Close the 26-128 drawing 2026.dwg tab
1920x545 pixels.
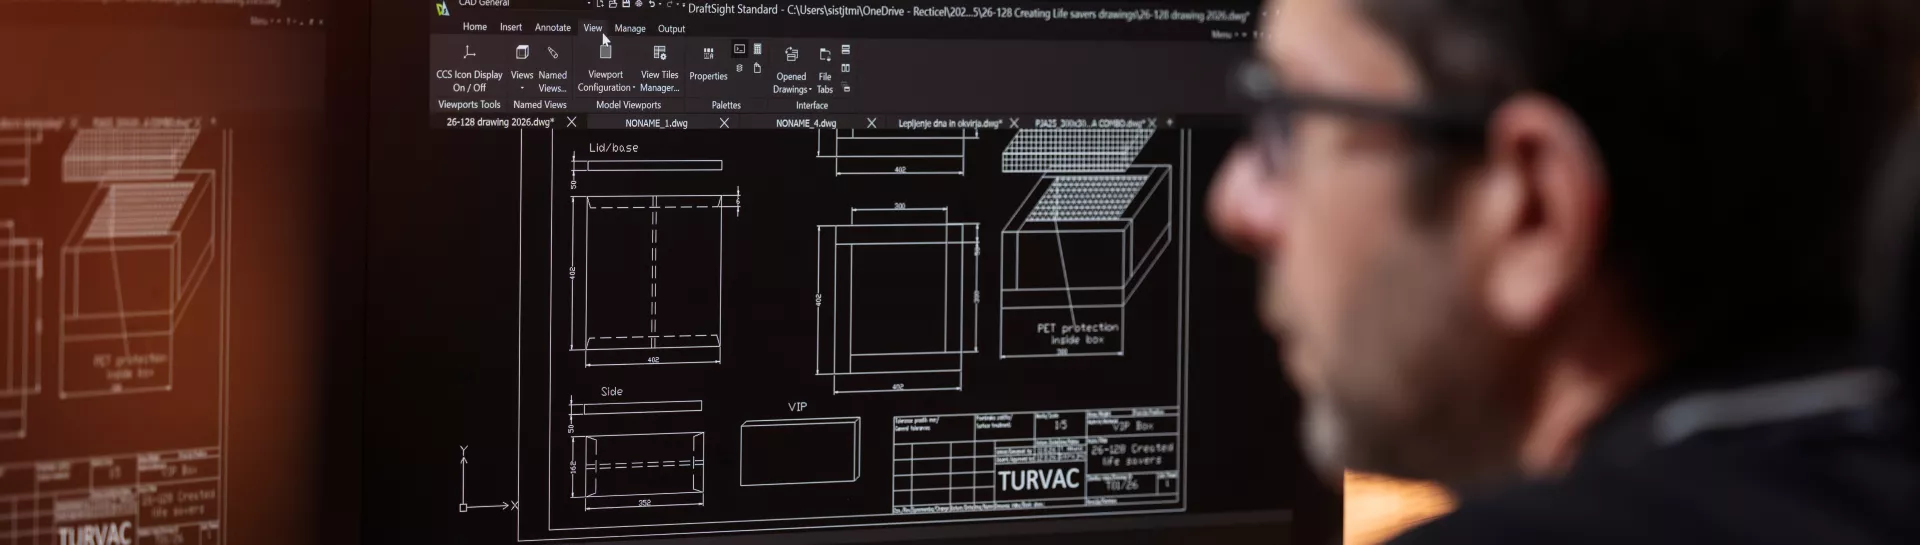[572, 122]
